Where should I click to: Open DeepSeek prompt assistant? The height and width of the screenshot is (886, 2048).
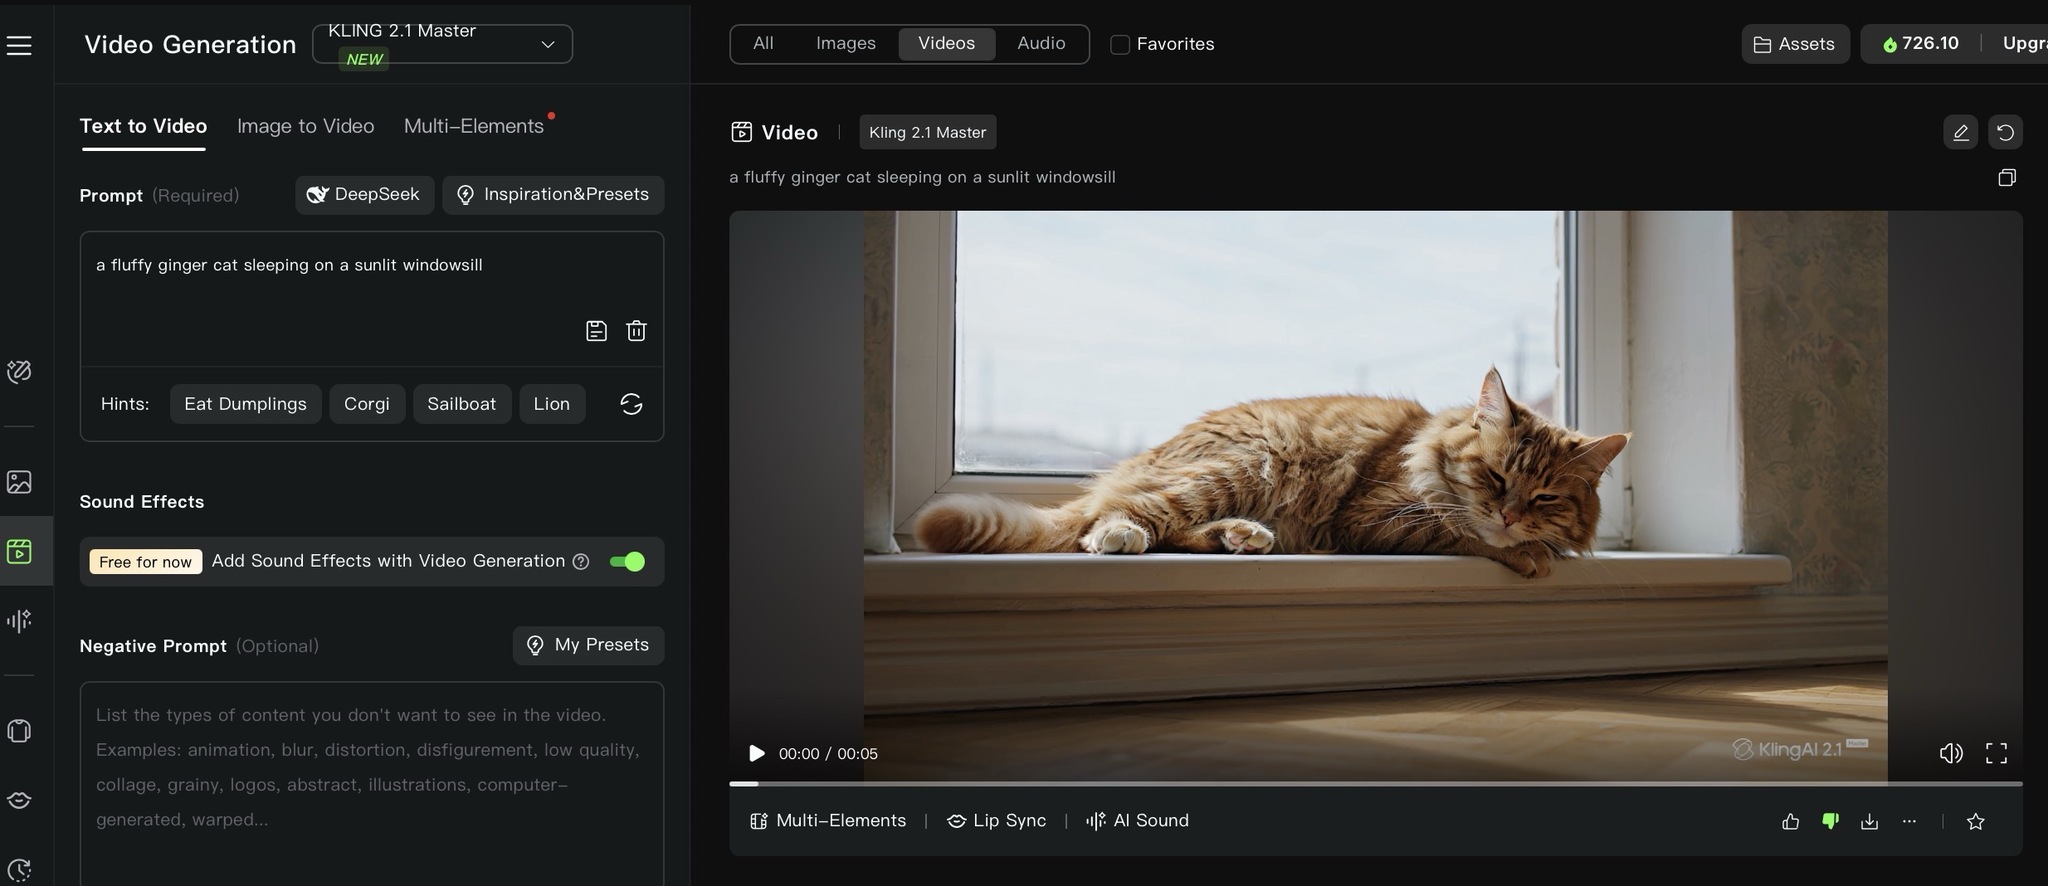(x=364, y=195)
